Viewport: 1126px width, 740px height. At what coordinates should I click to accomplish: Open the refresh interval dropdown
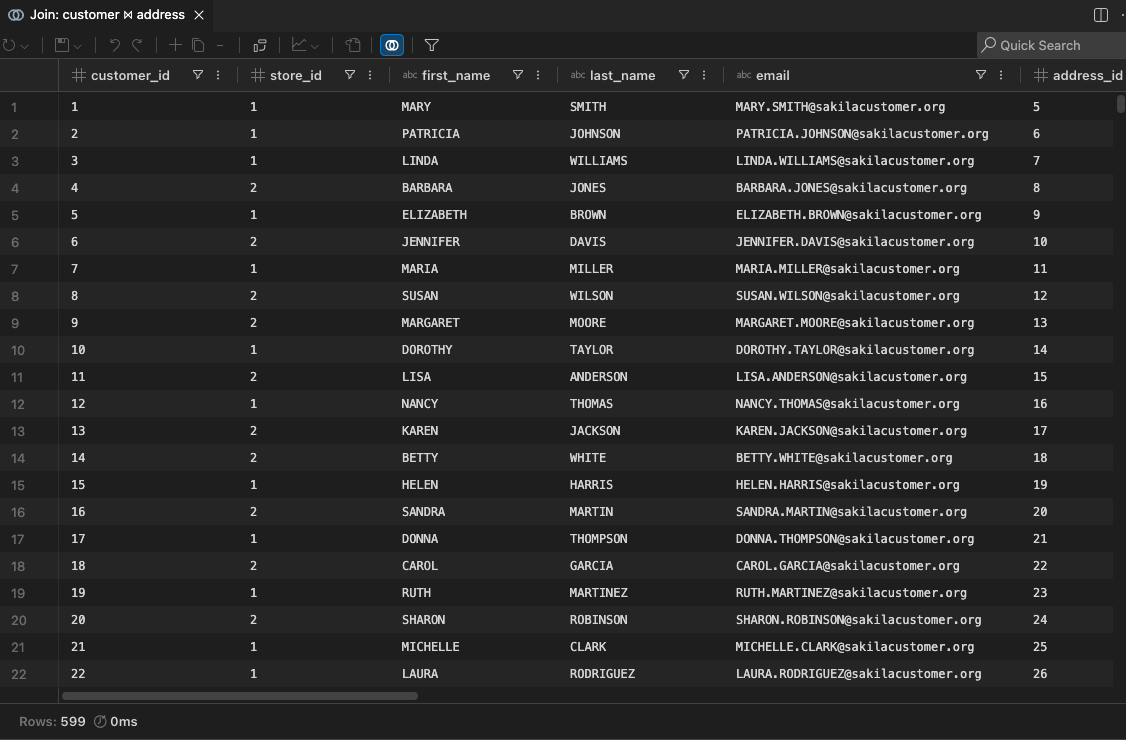coord(25,45)
